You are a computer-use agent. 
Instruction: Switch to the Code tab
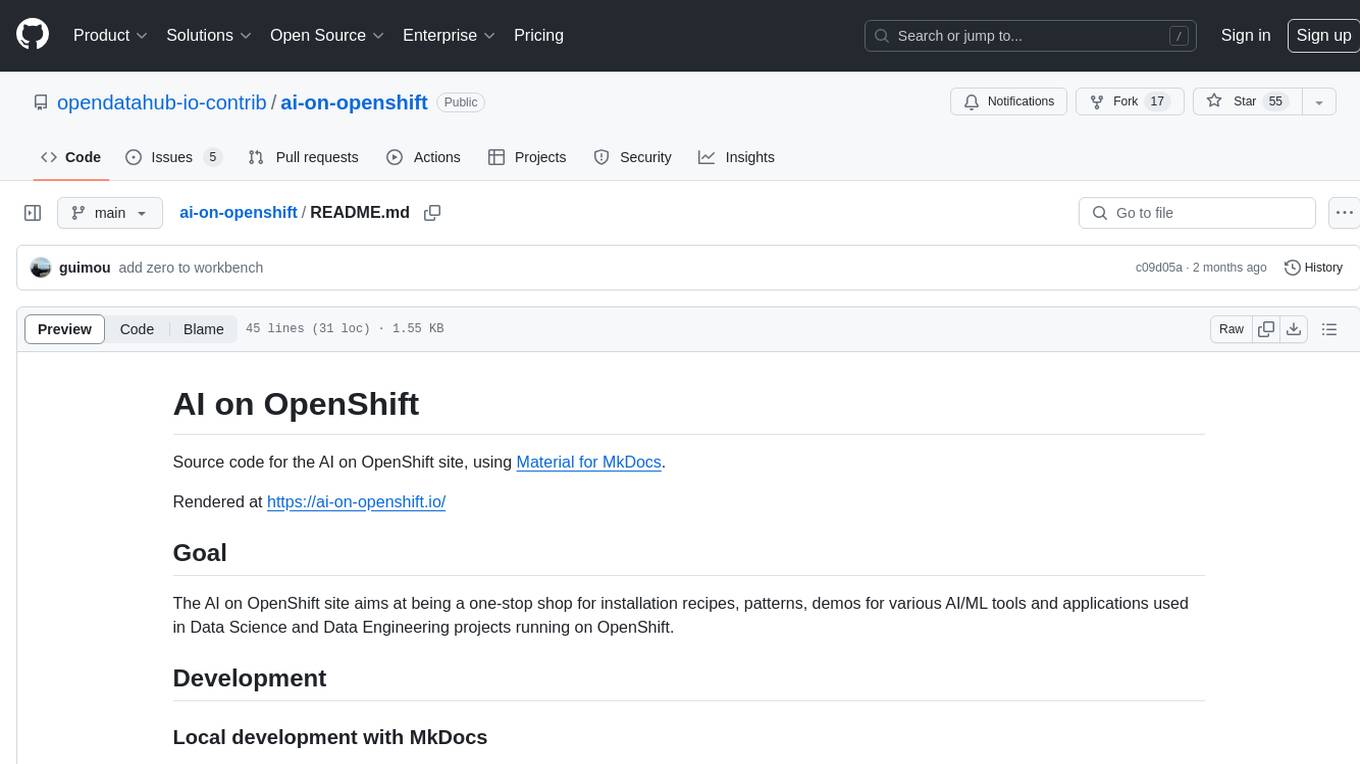coord(71,157)
